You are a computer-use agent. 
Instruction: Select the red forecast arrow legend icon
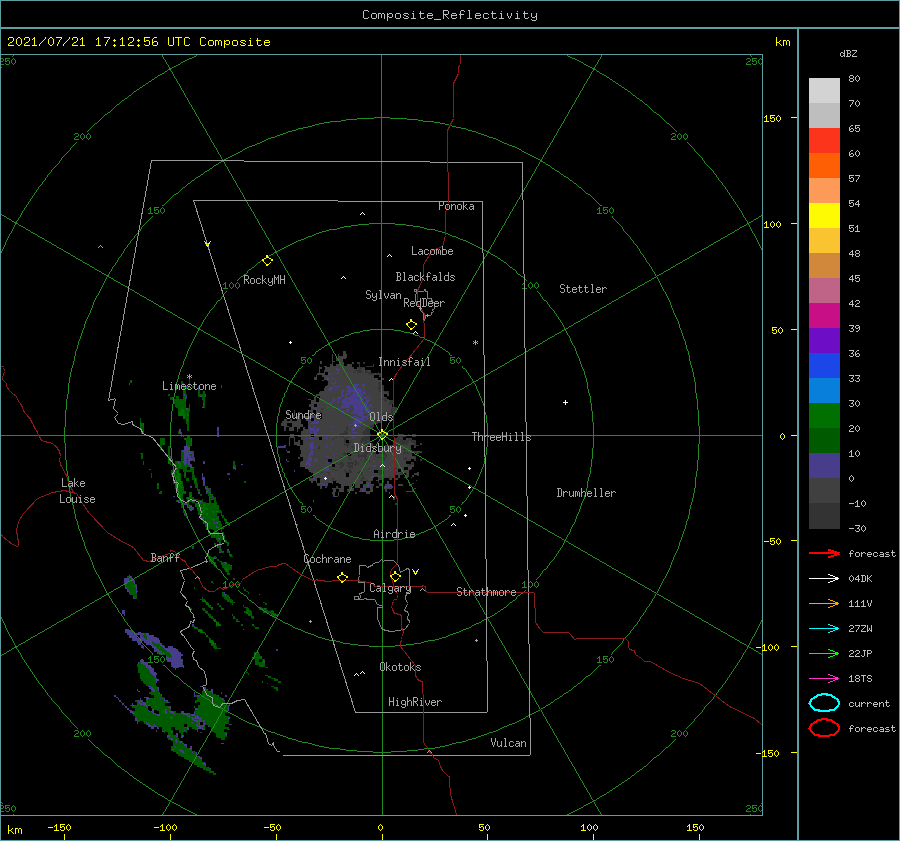pos(824,553)
